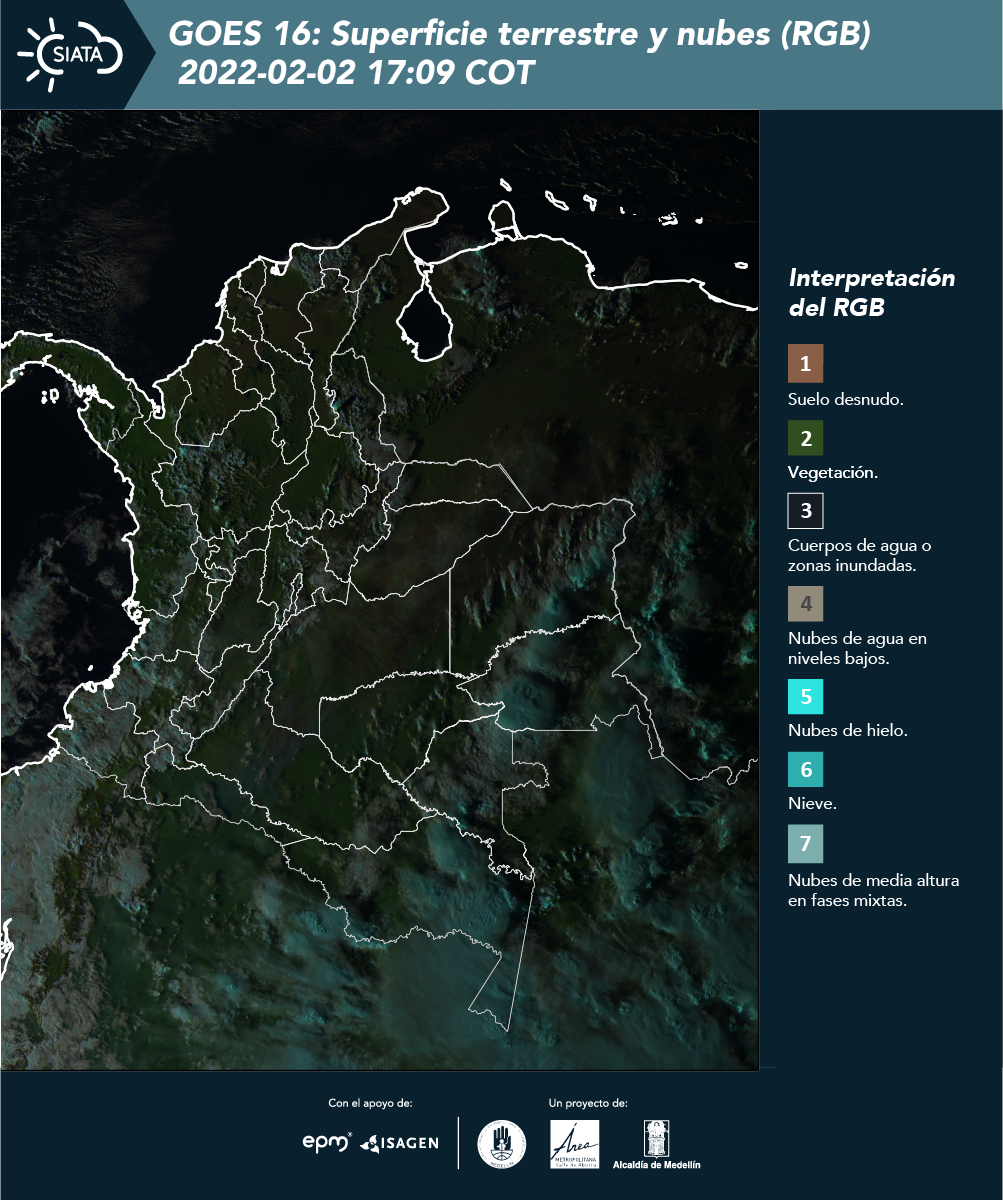The height and width of the screenshot is (1200, 1003).
Task: Click the '2022-02-02 17:09 COT' timestamp
Action: pyautogui.click(x=357, y=74)
